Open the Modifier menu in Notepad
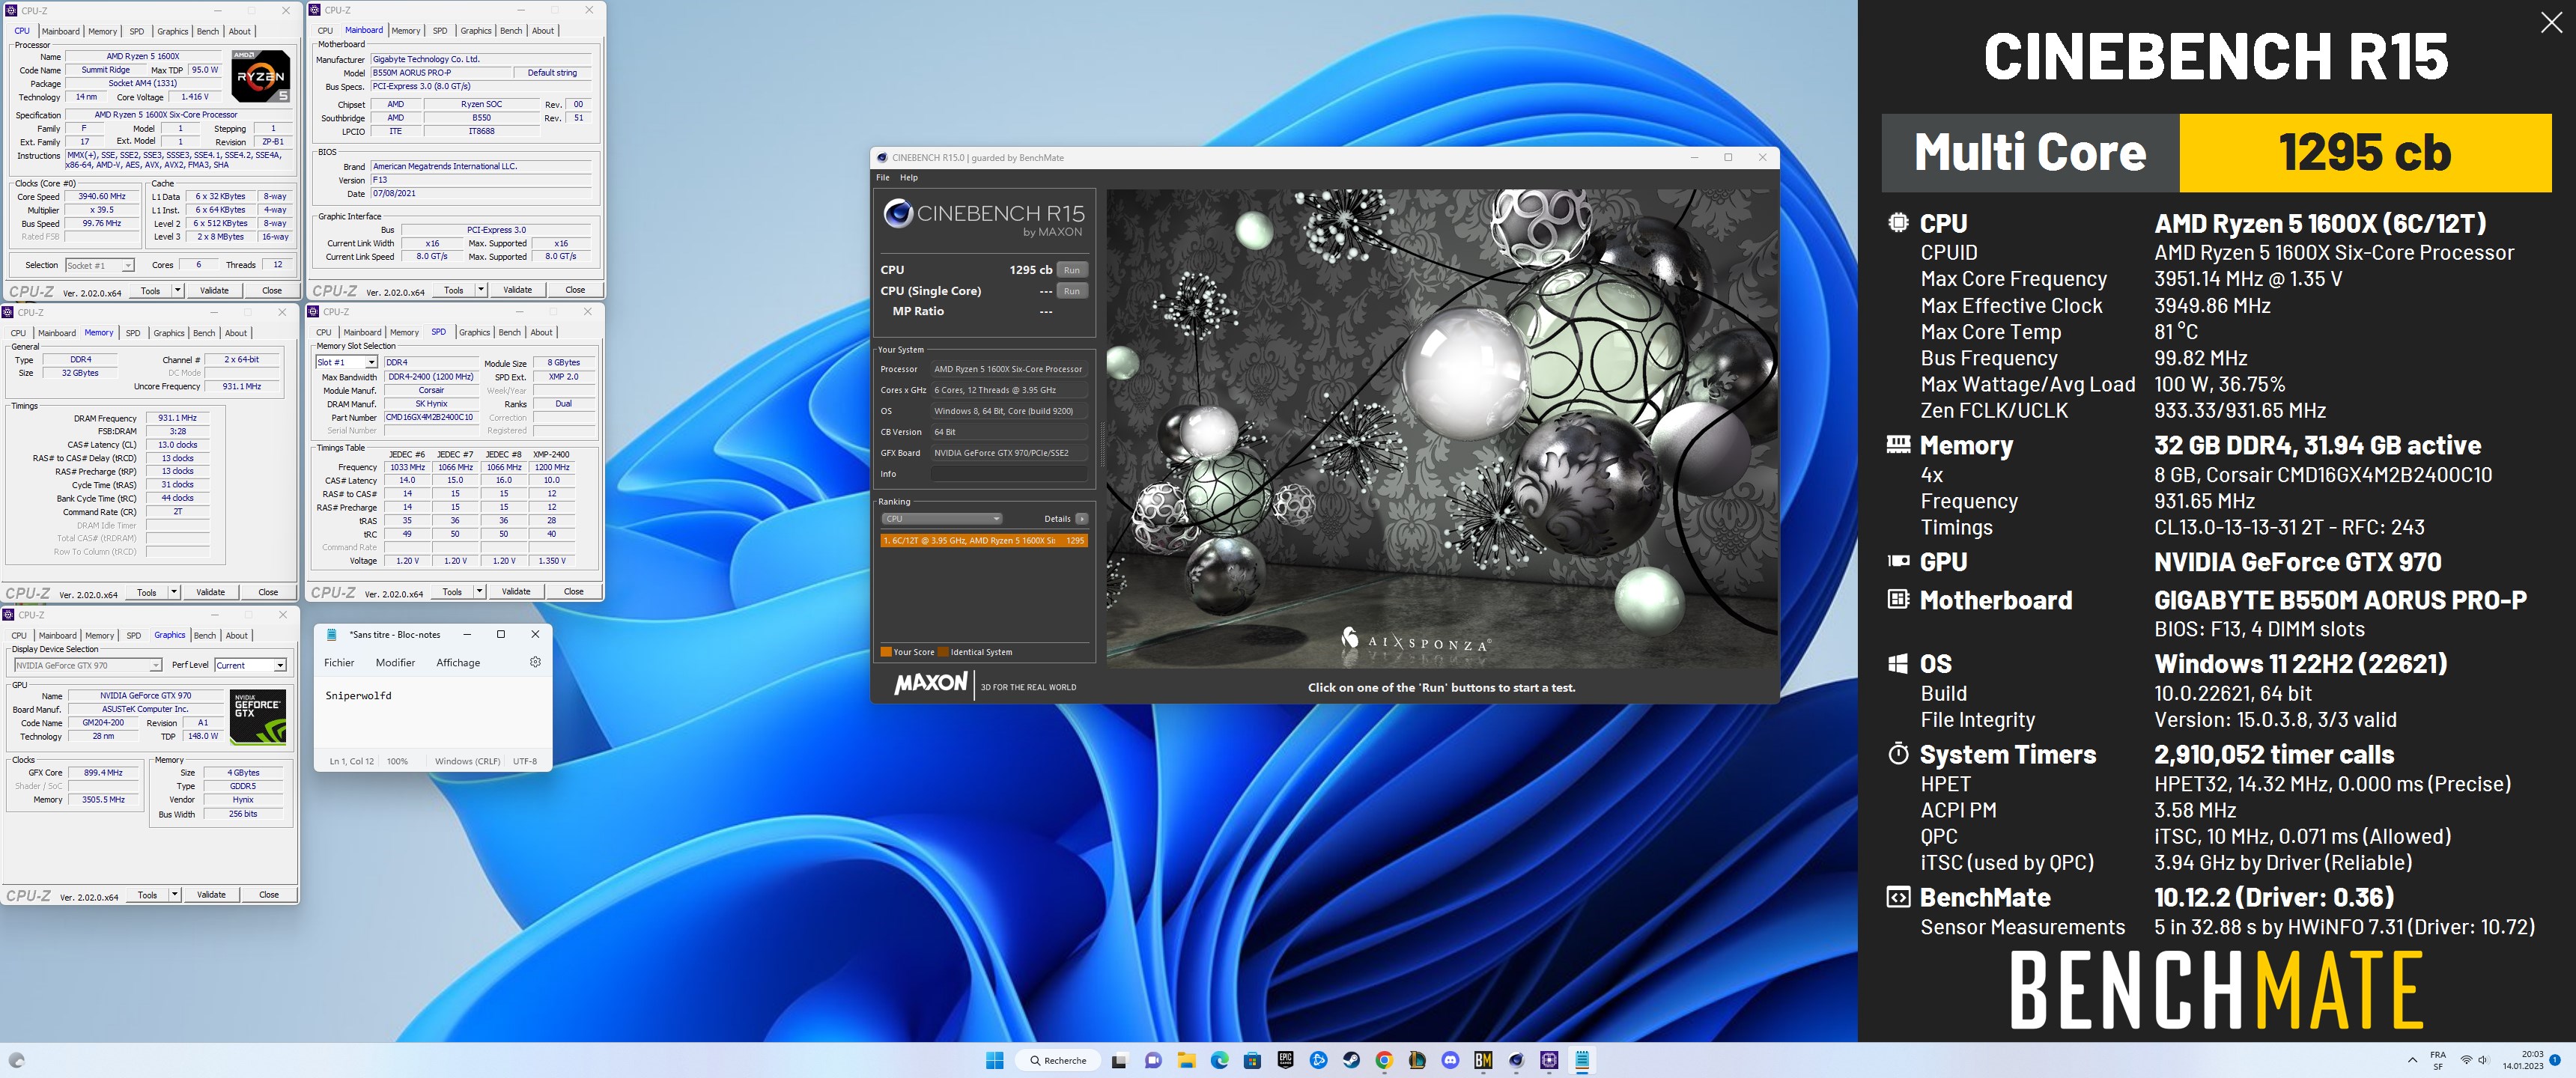 pos(395,662)
